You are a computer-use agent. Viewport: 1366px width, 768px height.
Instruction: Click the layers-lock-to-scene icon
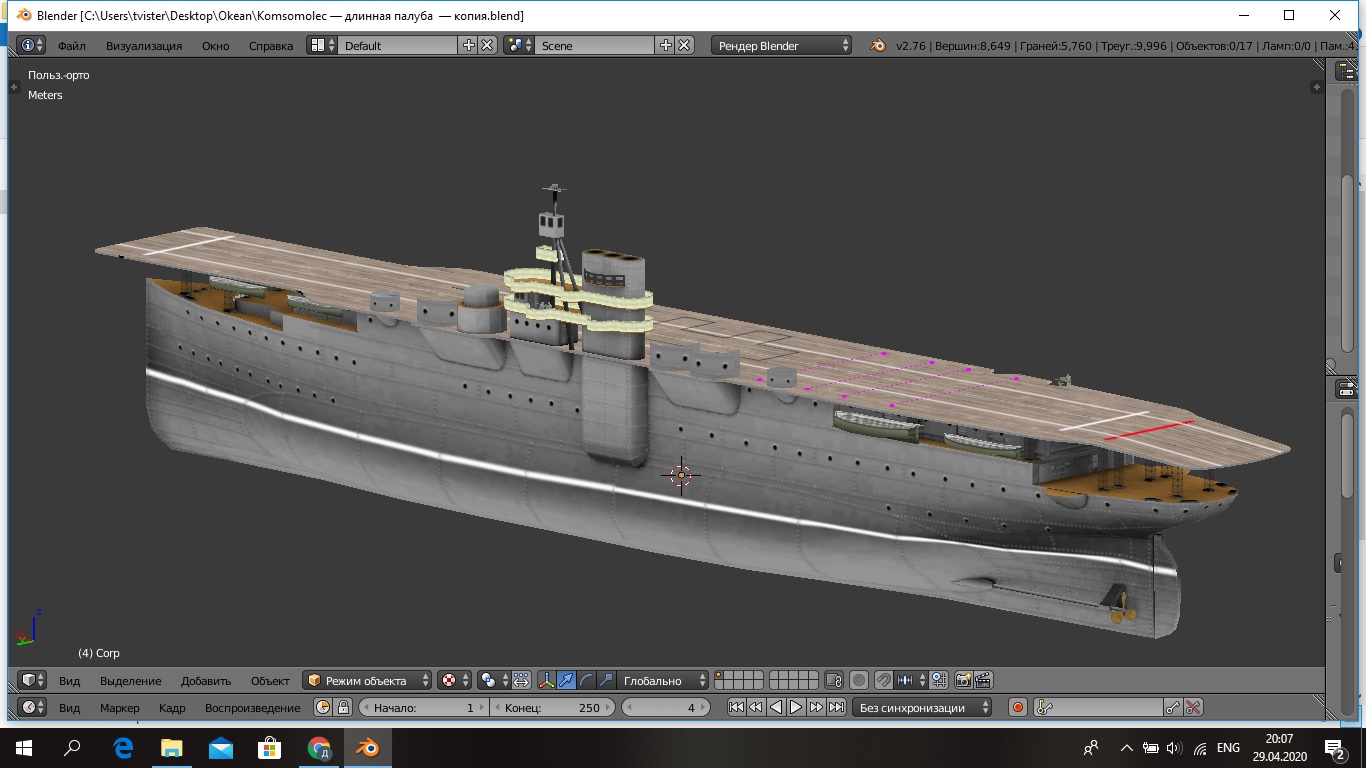(834, 680)
